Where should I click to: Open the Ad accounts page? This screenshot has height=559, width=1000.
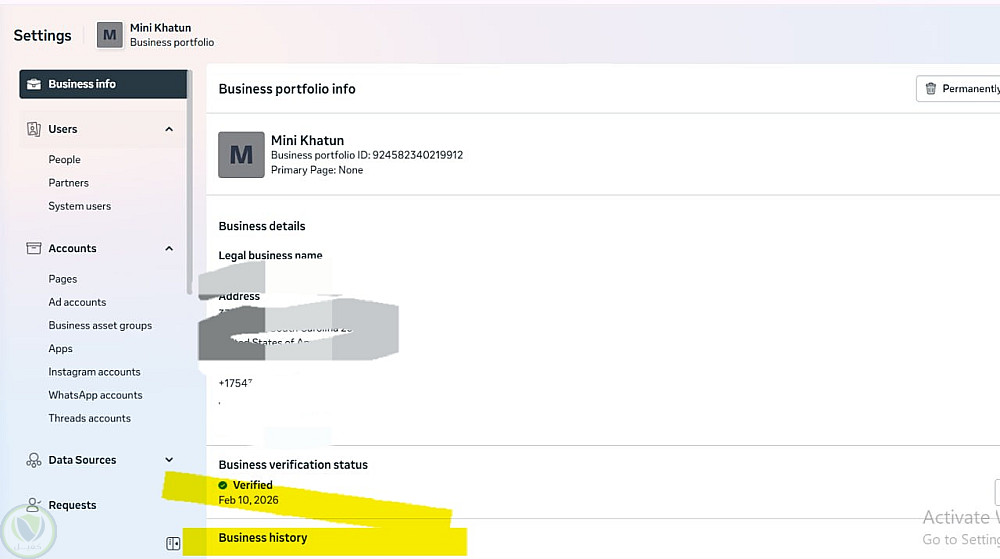click(x=77, y=302)
